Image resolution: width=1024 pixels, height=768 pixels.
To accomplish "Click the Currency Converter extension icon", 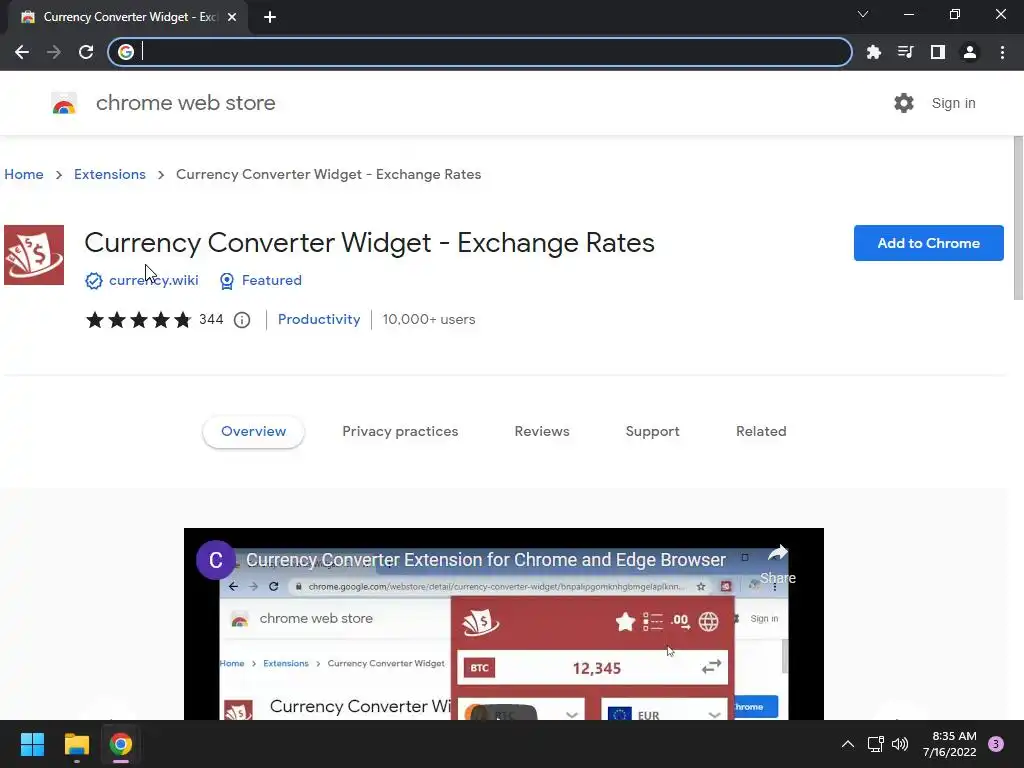I will click(34, 255).
